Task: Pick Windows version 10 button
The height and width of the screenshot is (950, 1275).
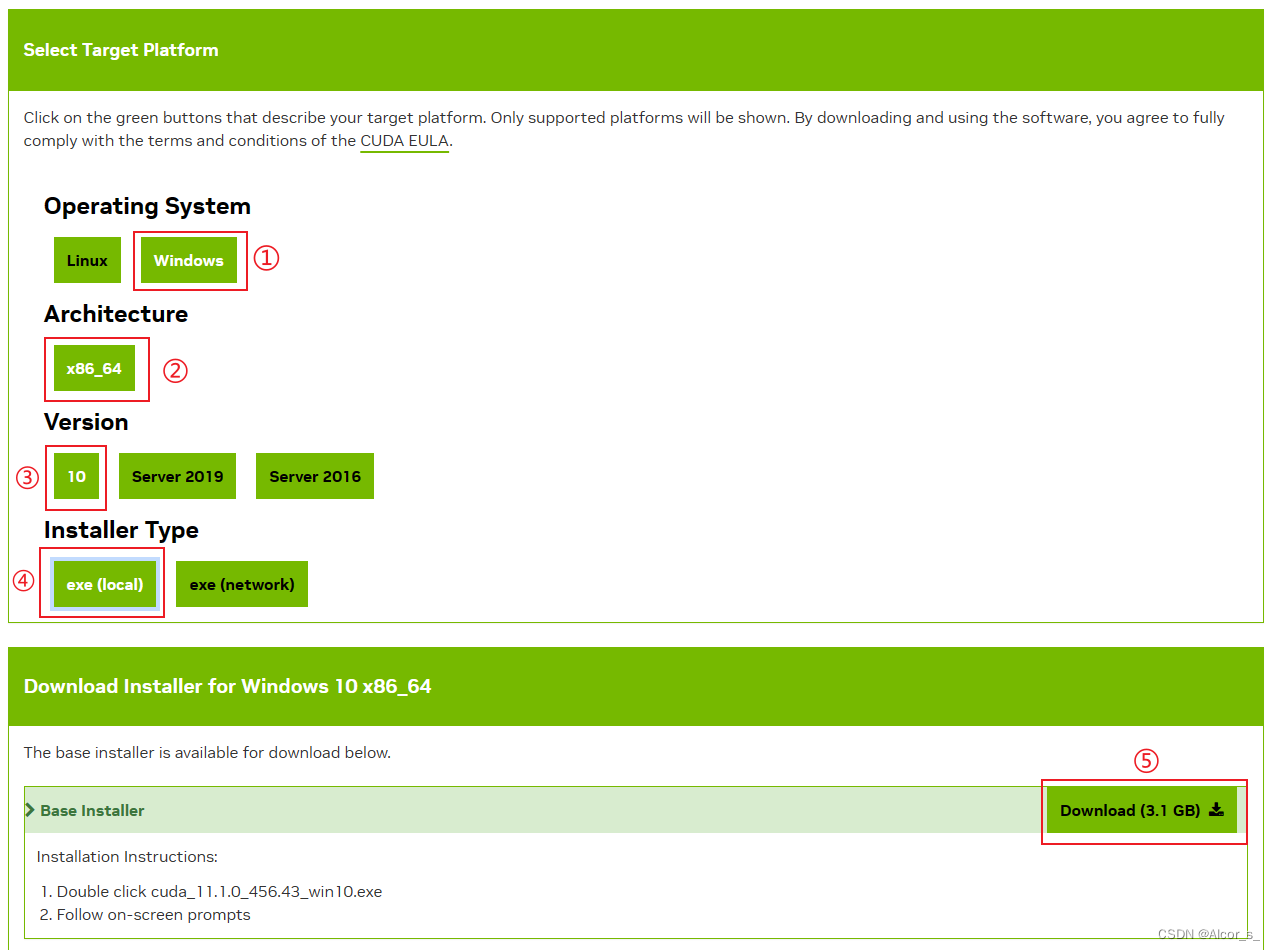Action: click(77, 476)
